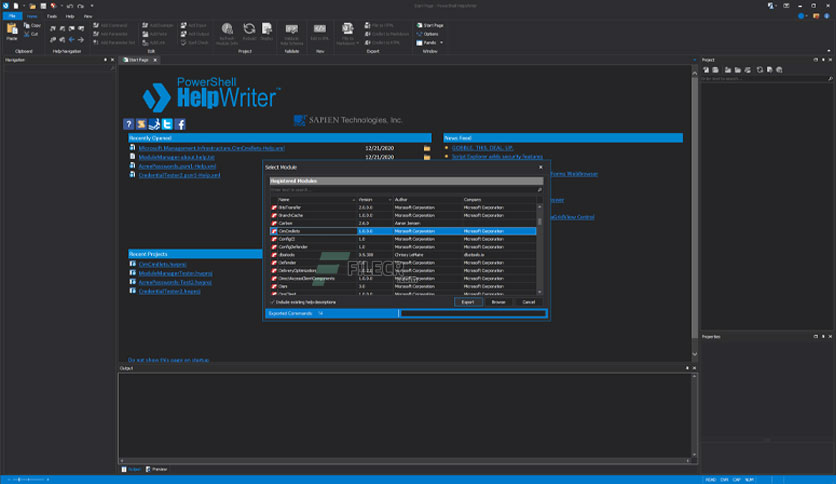Click the Name column sort arrow

353,199
